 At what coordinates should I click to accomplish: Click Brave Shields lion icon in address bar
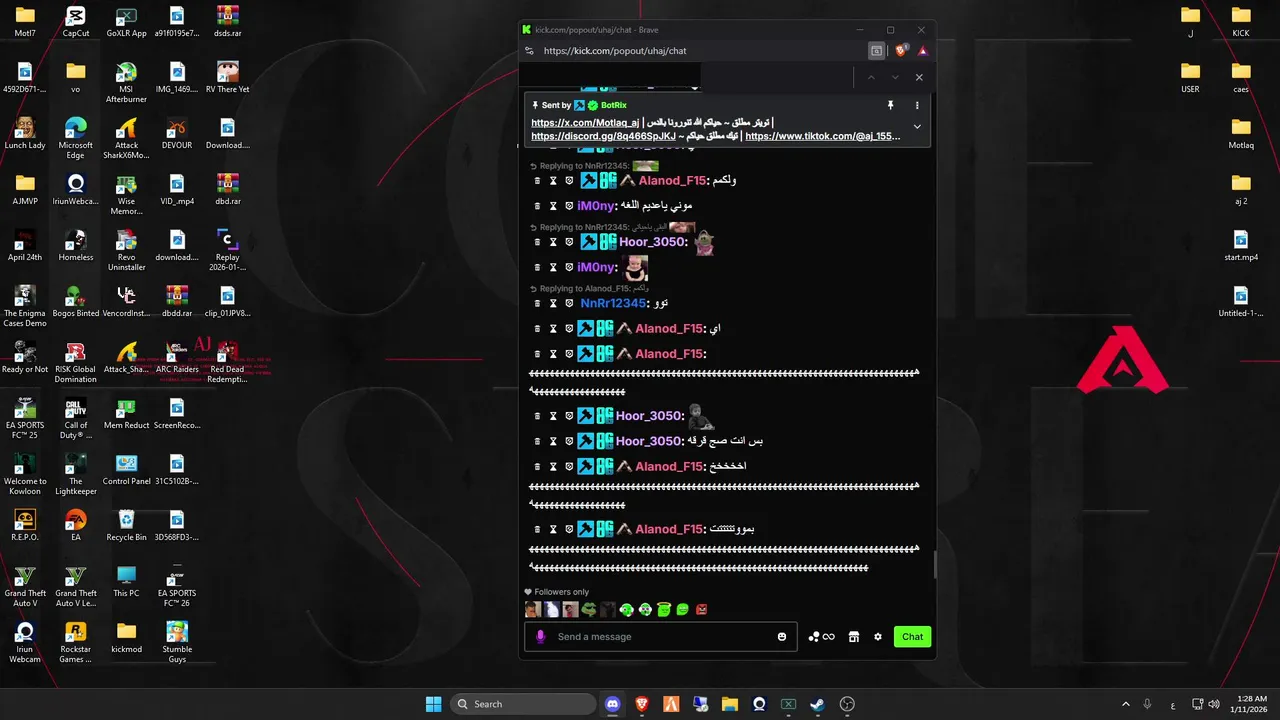click(901, 51)
